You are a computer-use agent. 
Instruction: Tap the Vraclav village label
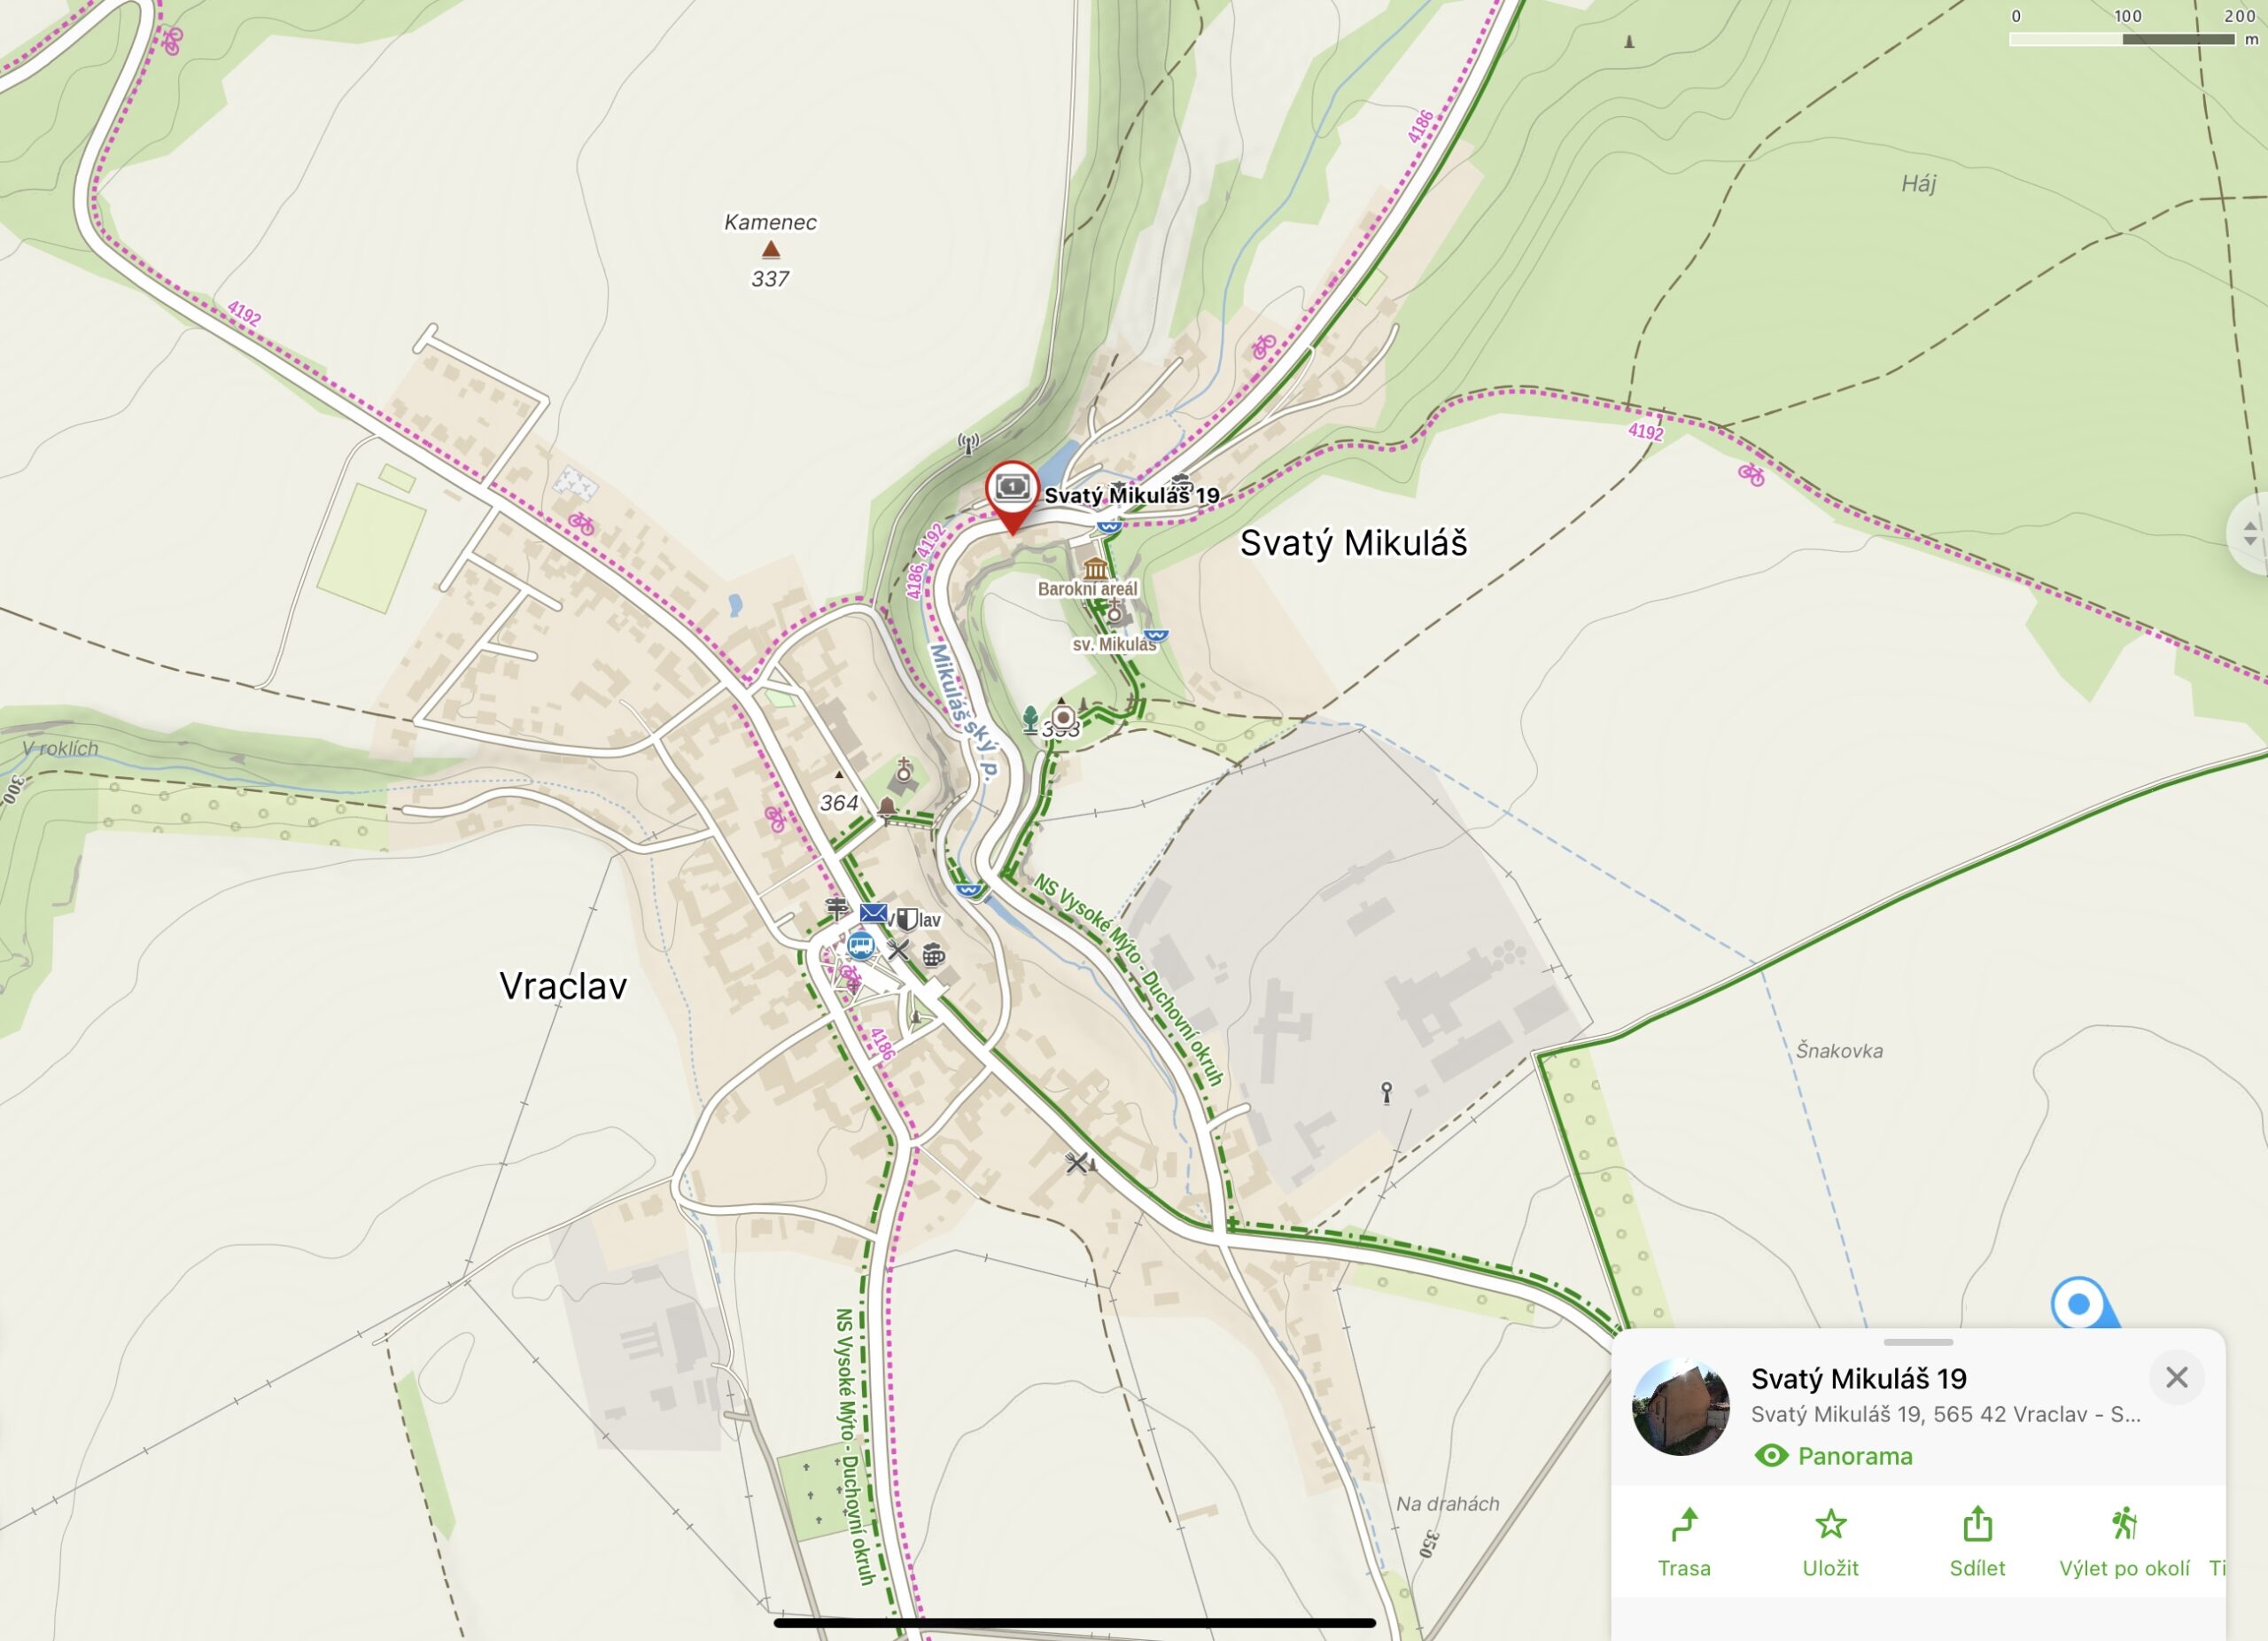tap(563, 986)
